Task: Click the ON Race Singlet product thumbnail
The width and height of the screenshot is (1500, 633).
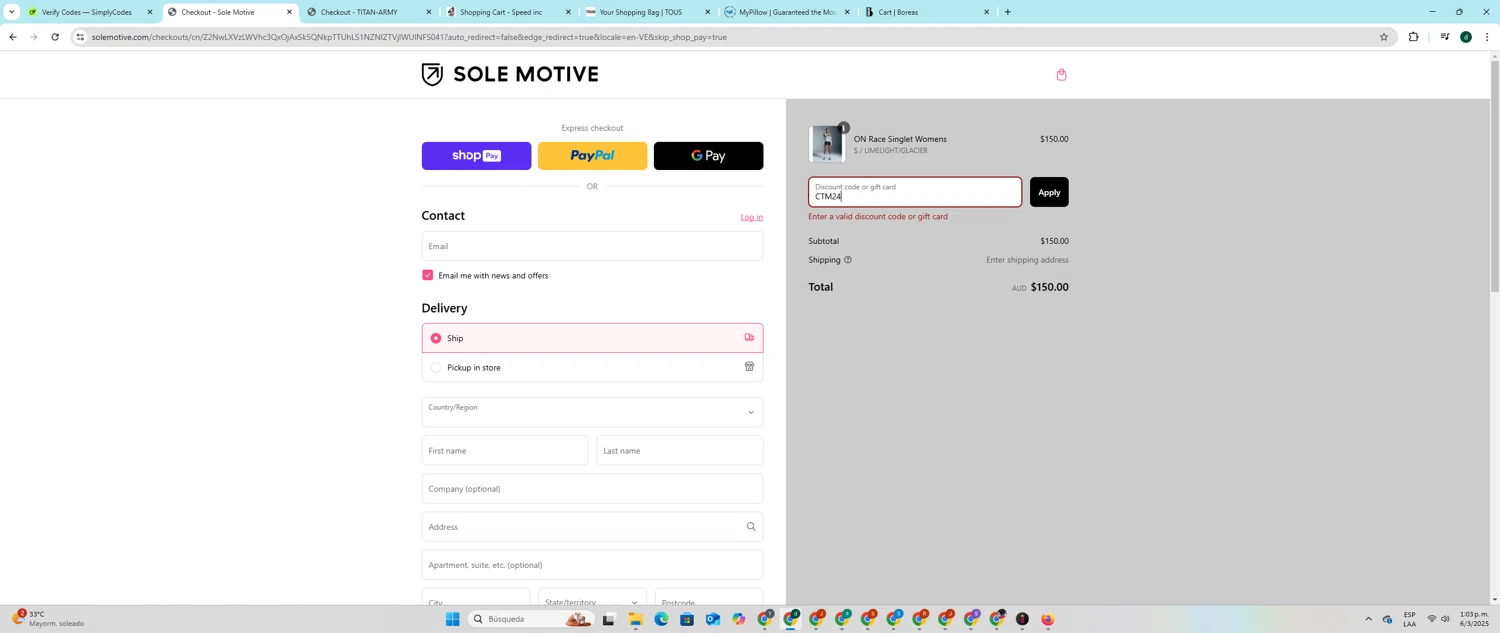Action: (827, 144)
